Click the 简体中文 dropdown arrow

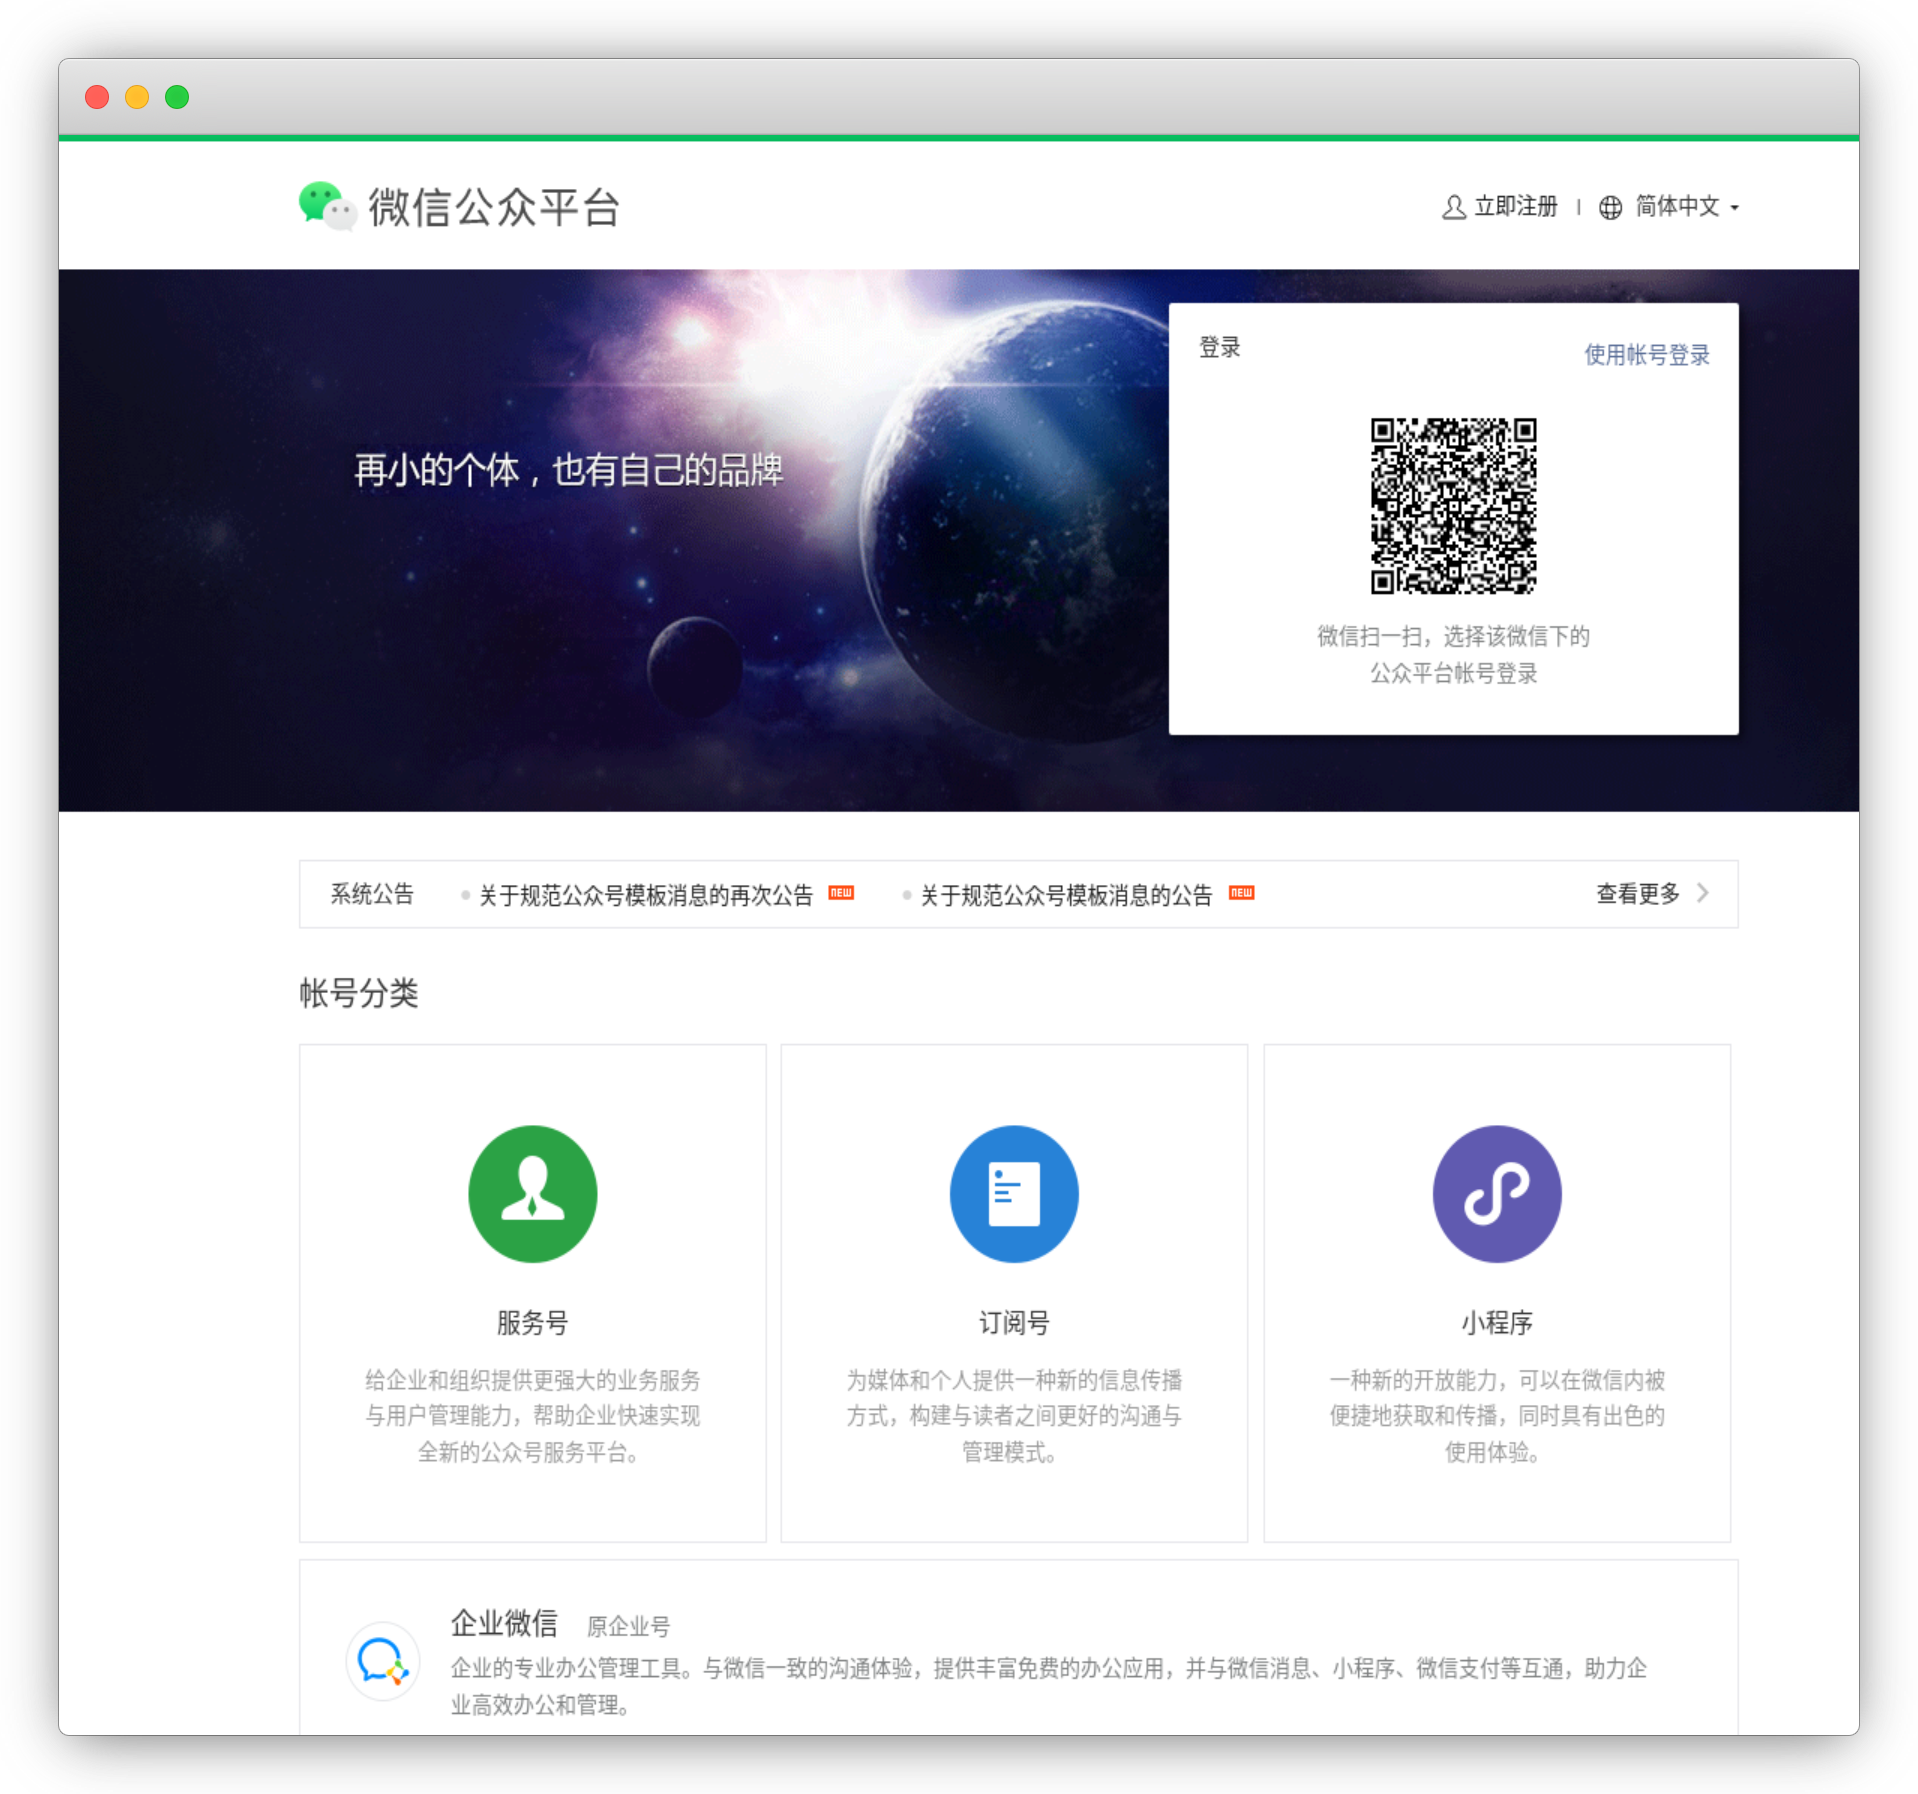click(1735, 208)
